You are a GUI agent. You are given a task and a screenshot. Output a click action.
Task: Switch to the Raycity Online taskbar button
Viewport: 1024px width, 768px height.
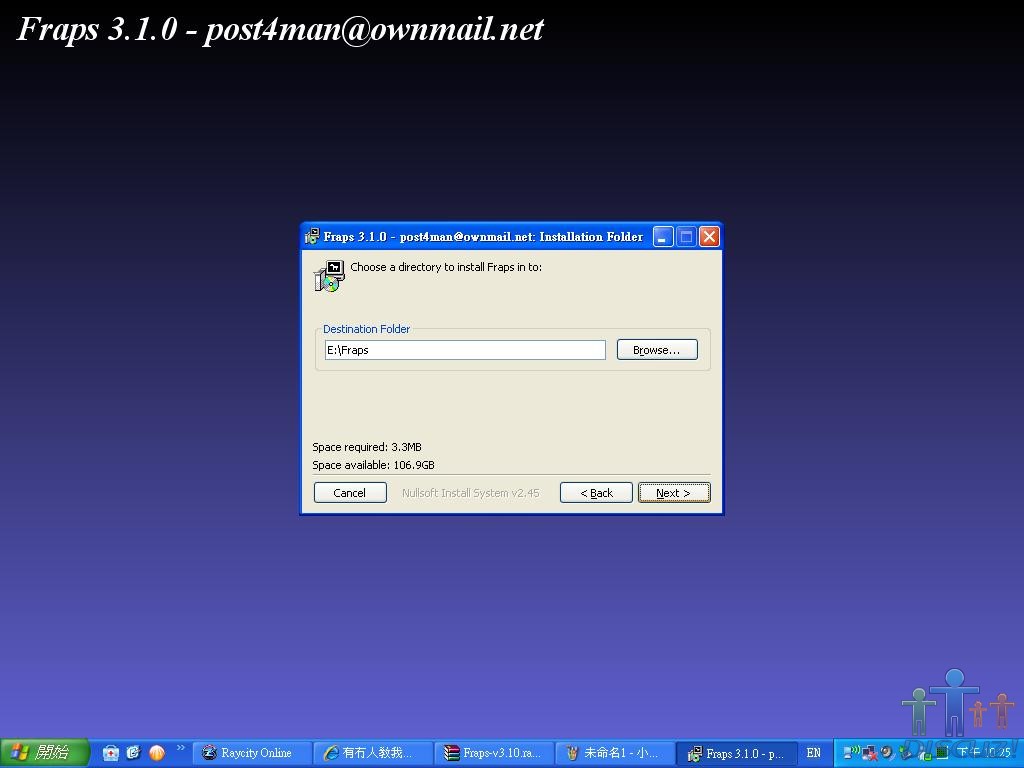click(252, 753)
